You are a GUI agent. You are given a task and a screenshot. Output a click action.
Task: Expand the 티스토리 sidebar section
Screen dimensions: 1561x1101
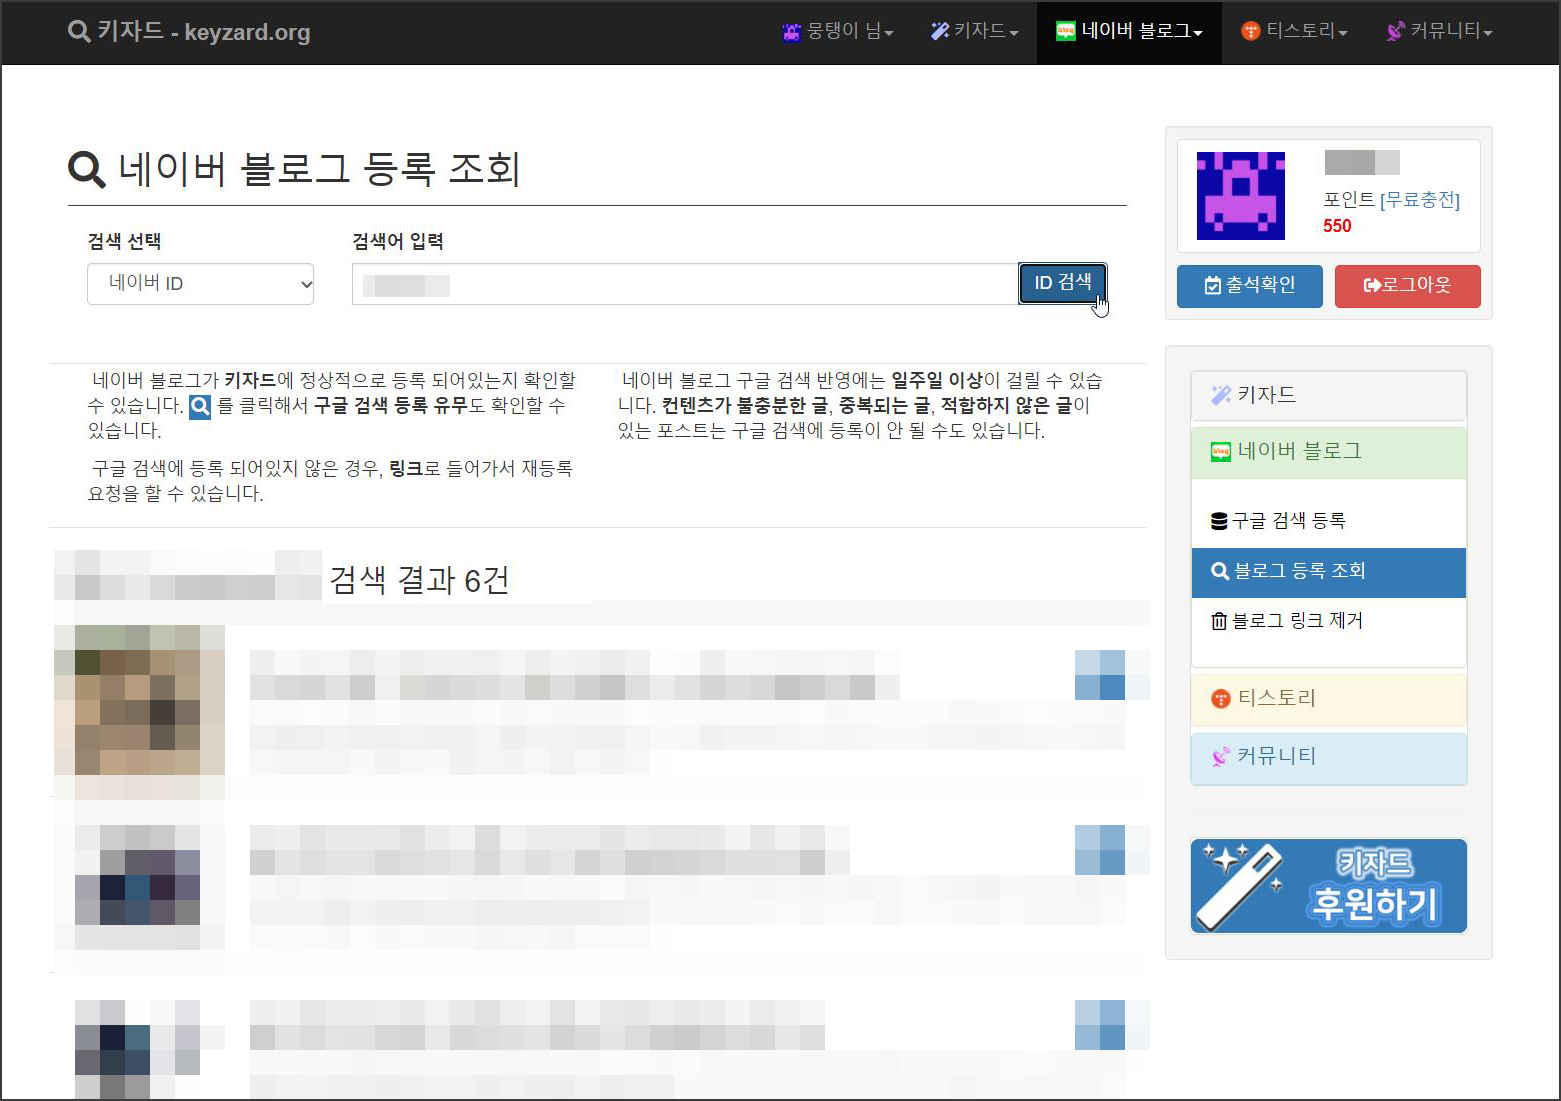1329,699
